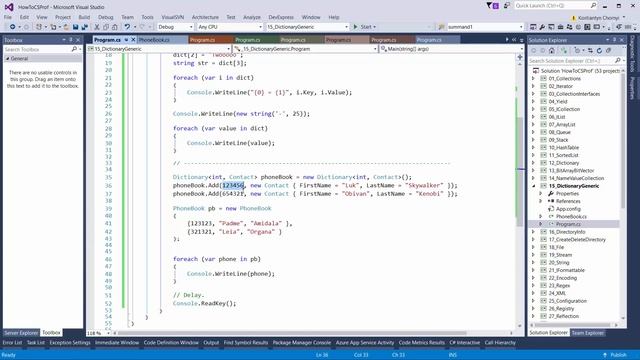Click the wrench Properties icon in toolbar

[x=542, y=27]
